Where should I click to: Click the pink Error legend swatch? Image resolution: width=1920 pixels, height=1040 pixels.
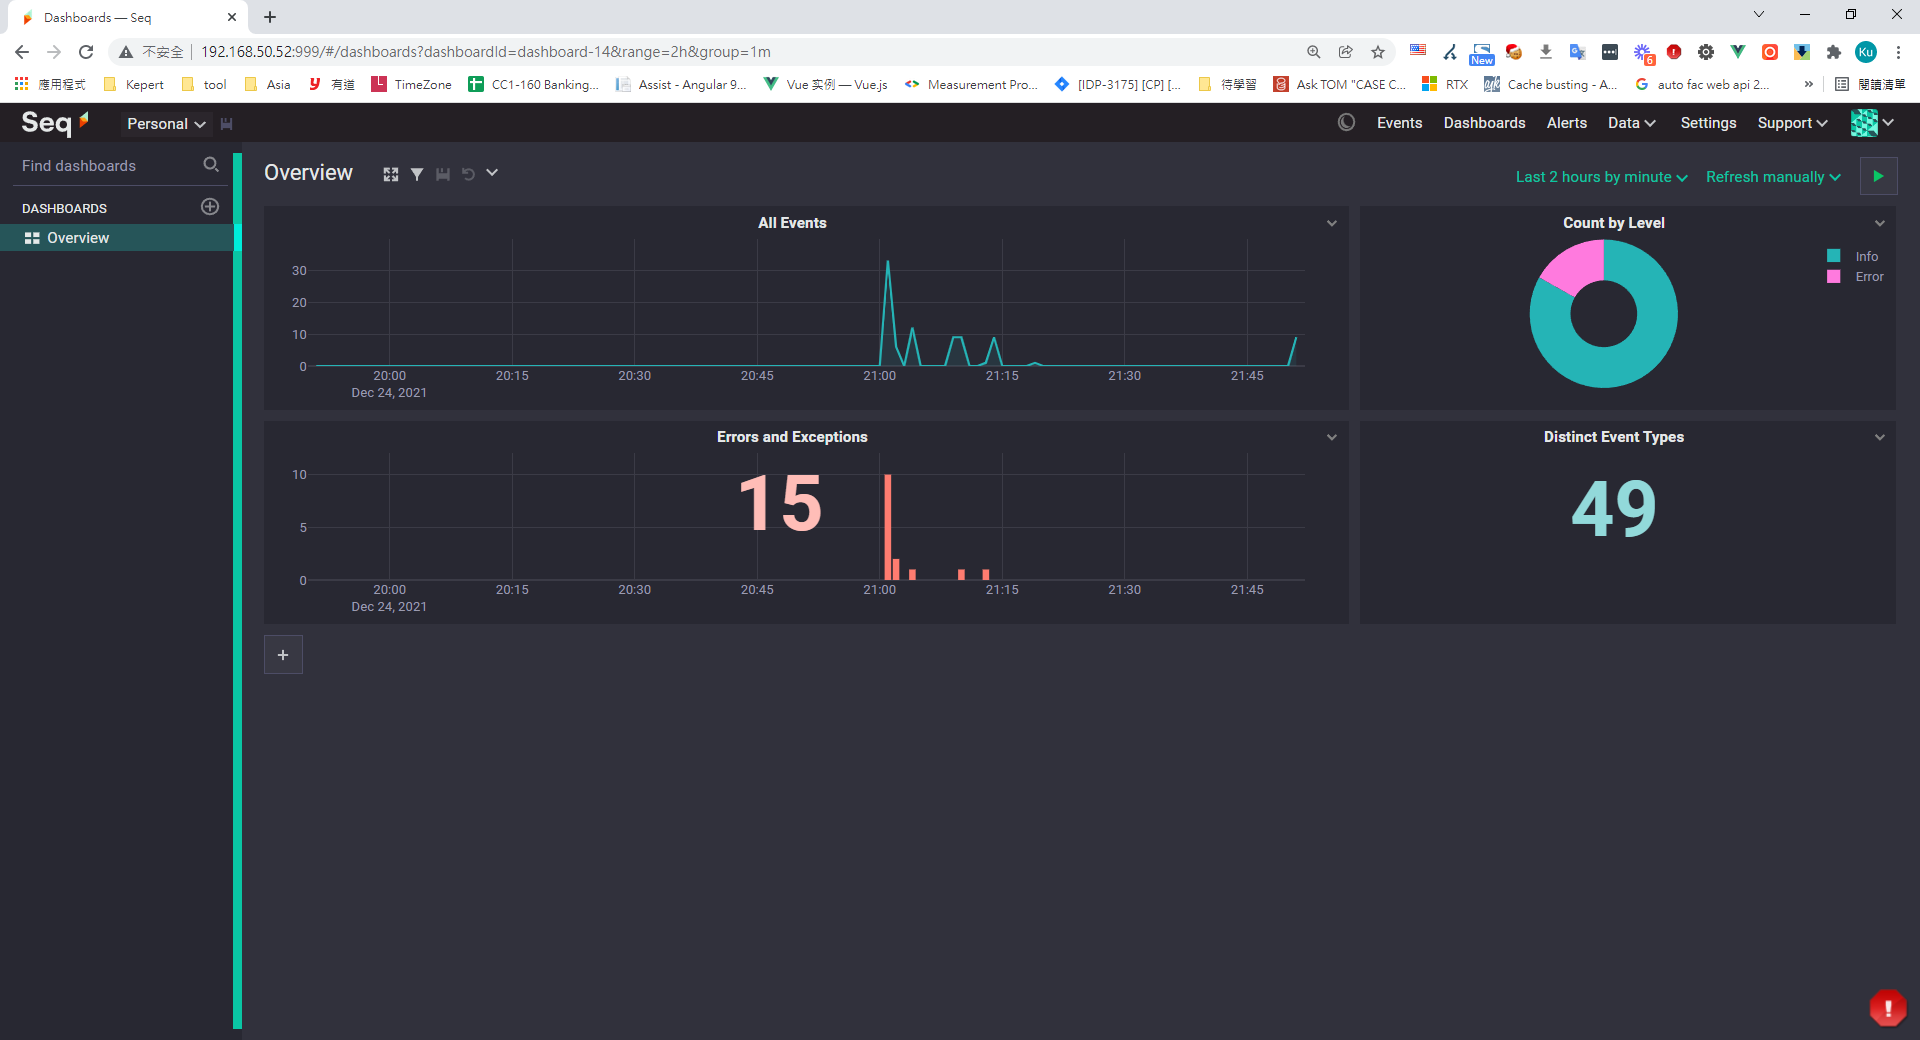[1833, 277]
